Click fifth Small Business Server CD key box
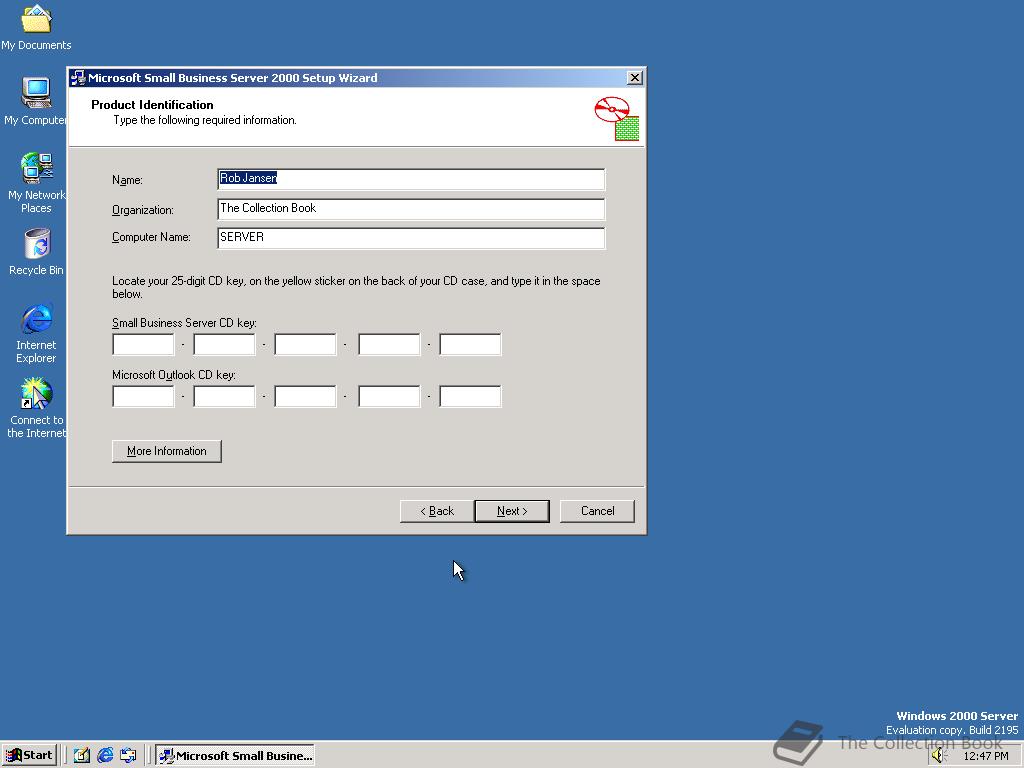The height and width of the screenshot is (768, 1024). 470,344
